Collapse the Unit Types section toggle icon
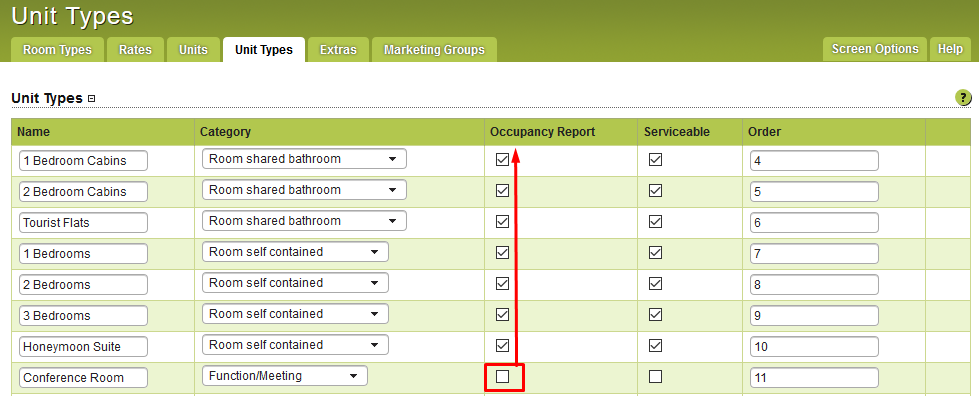This screenshot has height=396, width=979. tap(92, 99)
